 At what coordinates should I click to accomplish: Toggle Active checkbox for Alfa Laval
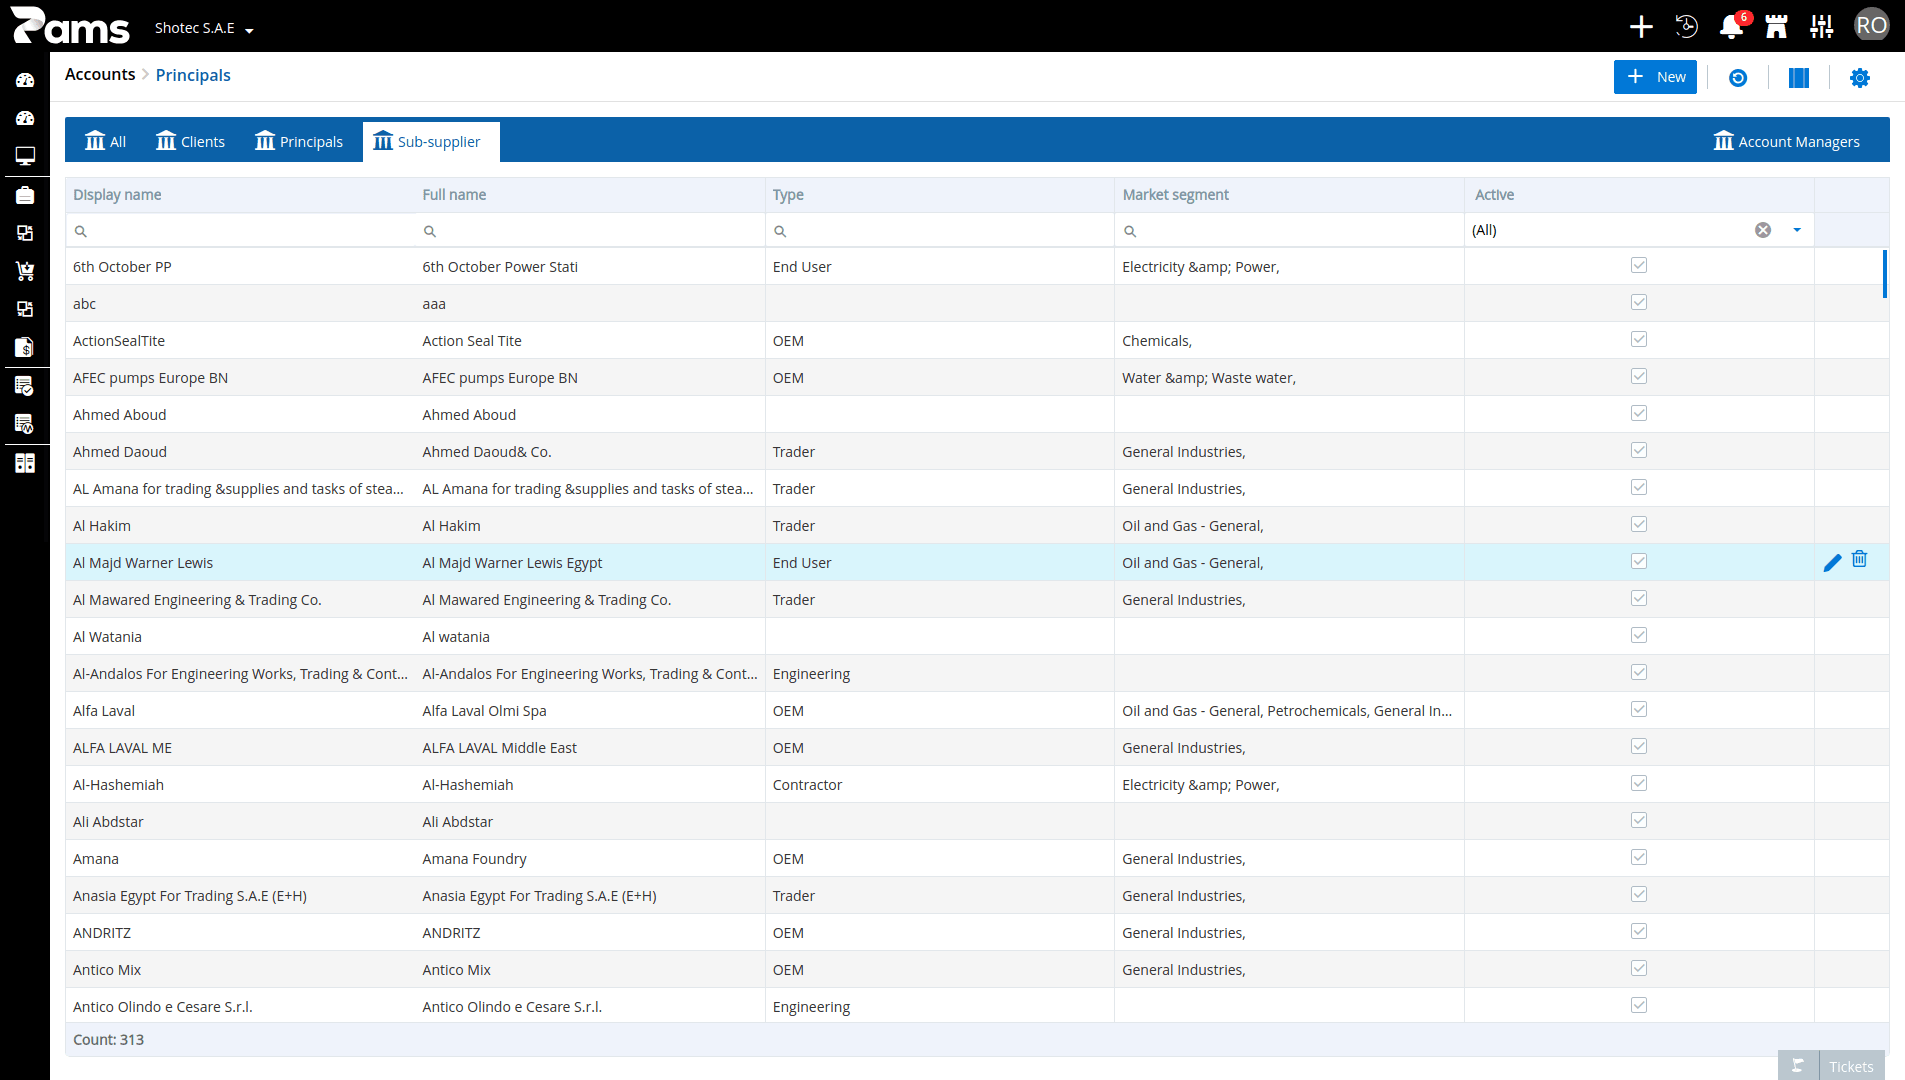(1638, 709)
